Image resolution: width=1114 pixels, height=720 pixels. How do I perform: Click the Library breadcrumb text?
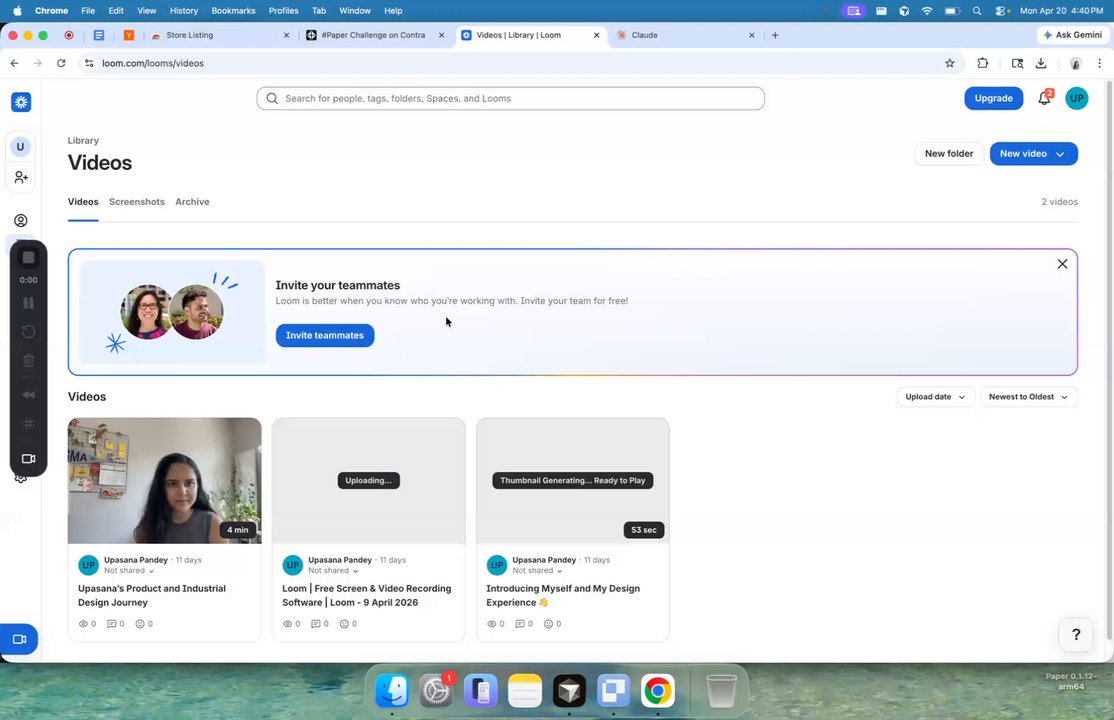(83, 141)
